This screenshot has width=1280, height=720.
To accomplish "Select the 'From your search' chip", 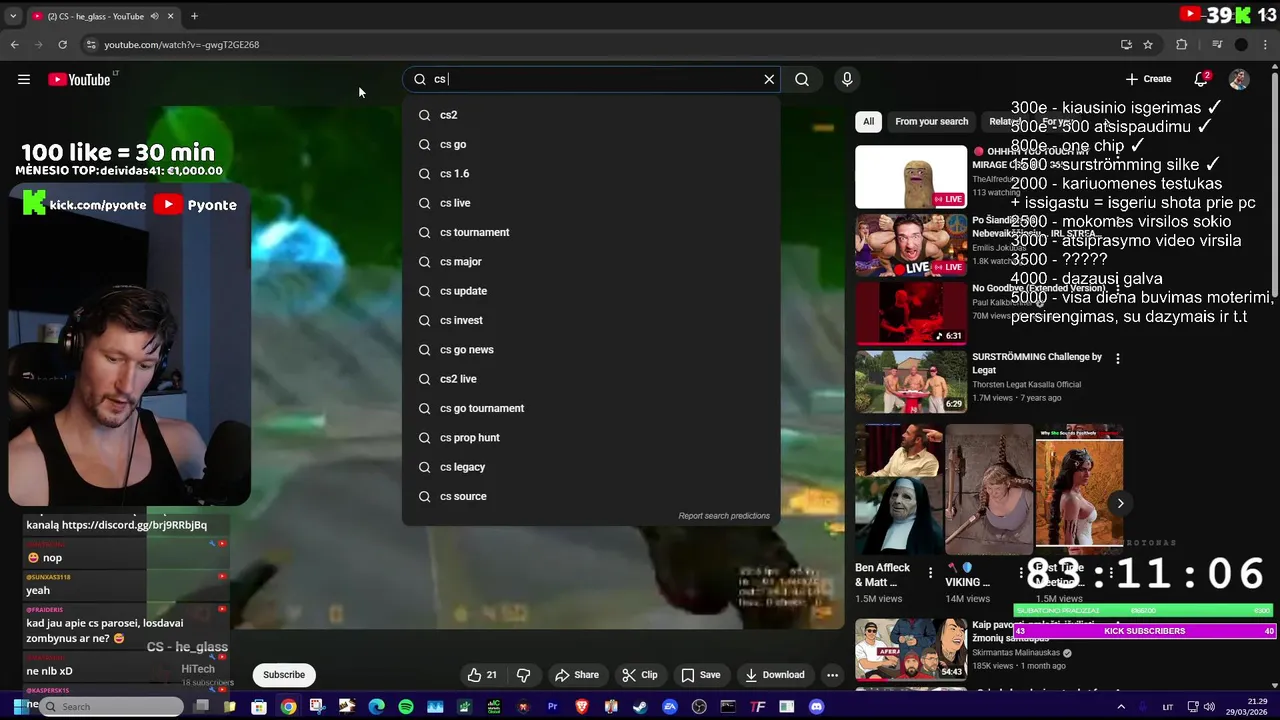I will coord(931,121).
